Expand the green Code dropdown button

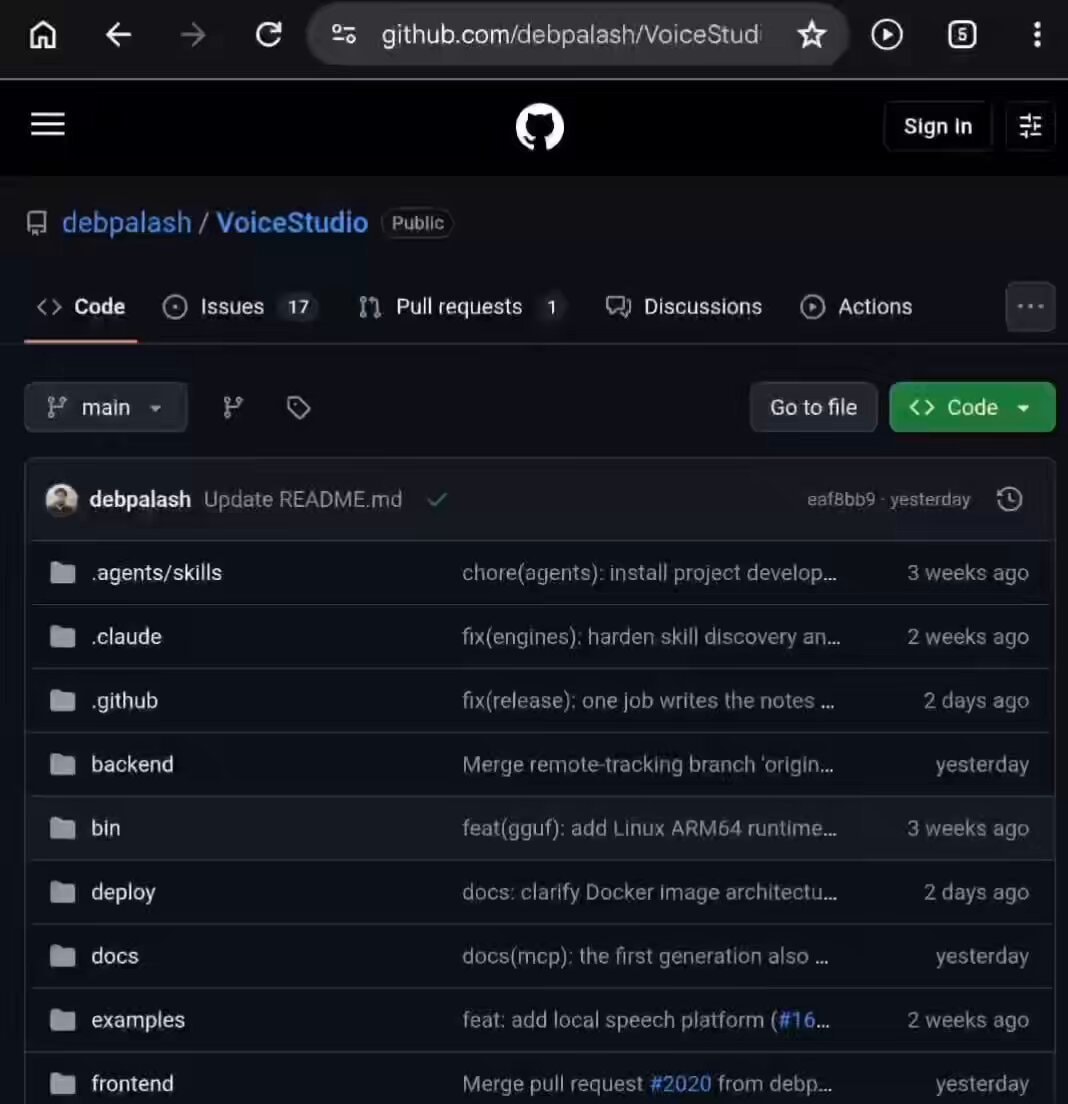pyautogui.click(x=972, y=407)
